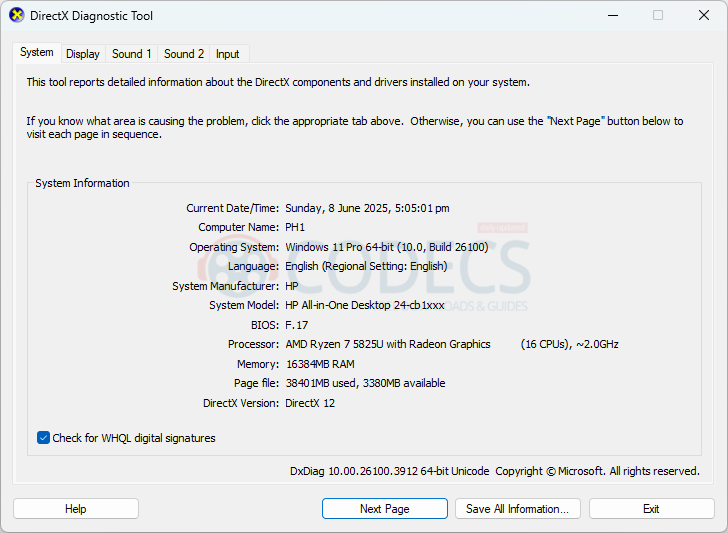
Task: Click Save All Information button
Action: click(x=518, y=509)
